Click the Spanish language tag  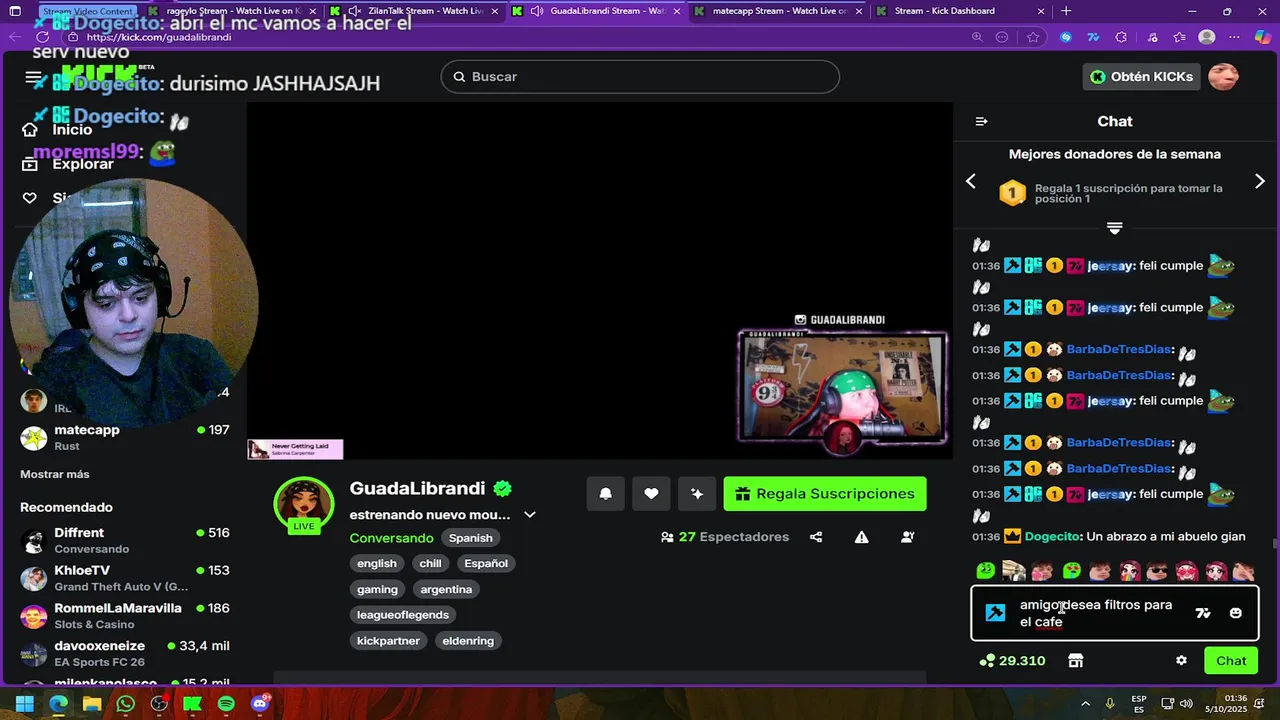click(x=470, y=538)
